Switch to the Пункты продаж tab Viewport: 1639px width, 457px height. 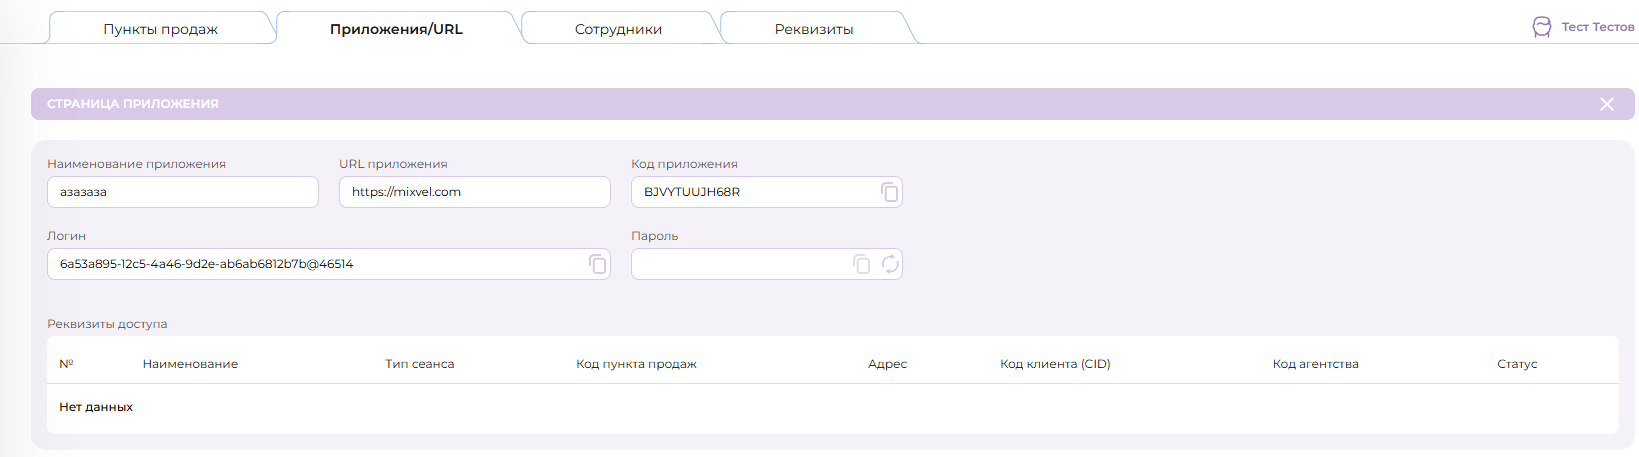point(160,29)
